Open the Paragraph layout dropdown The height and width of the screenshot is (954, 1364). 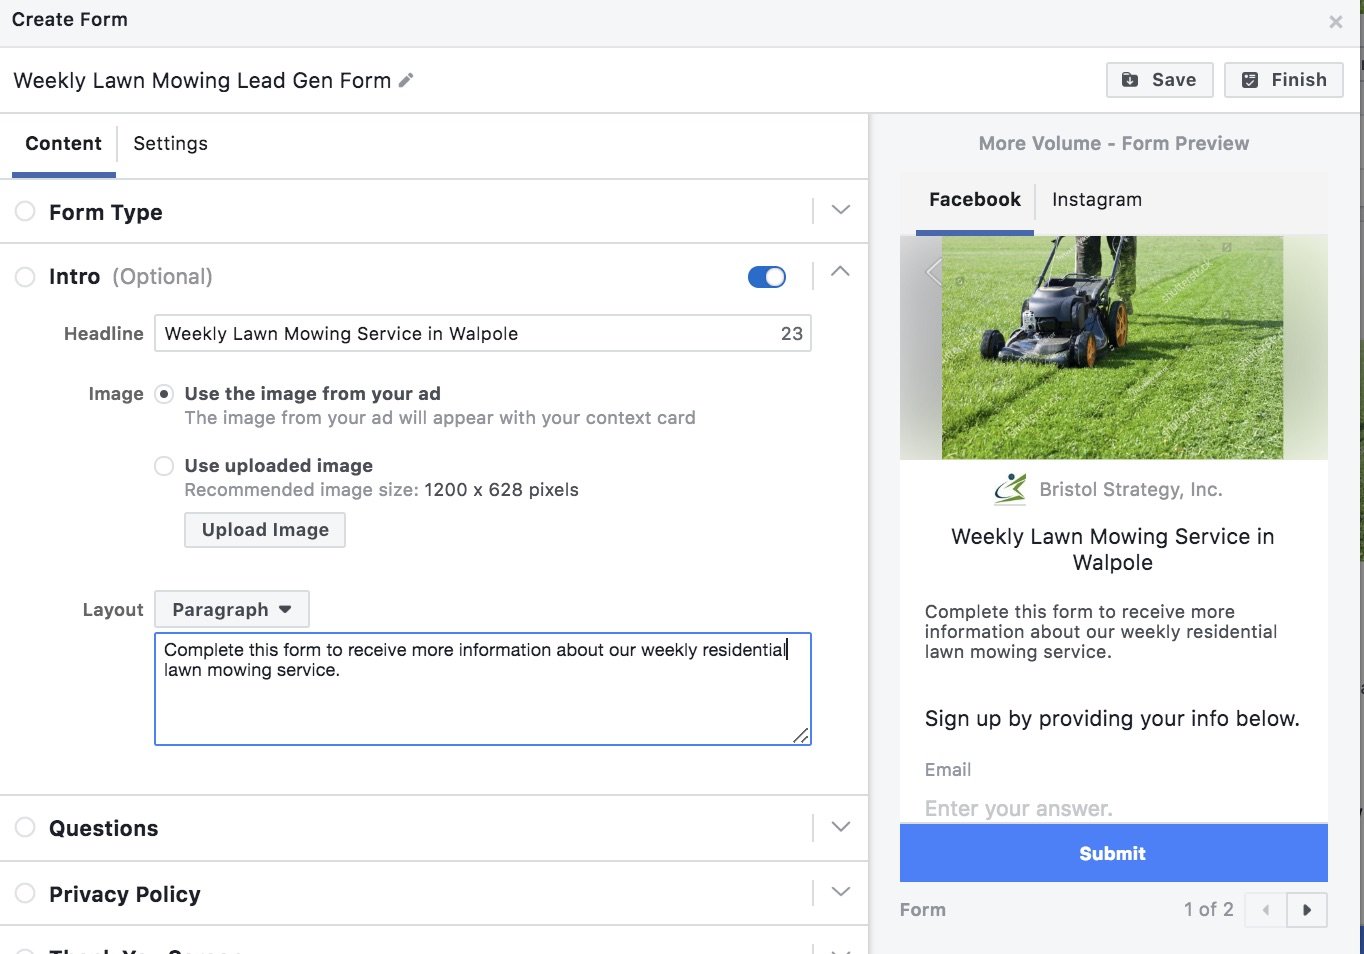coord(231,609)
